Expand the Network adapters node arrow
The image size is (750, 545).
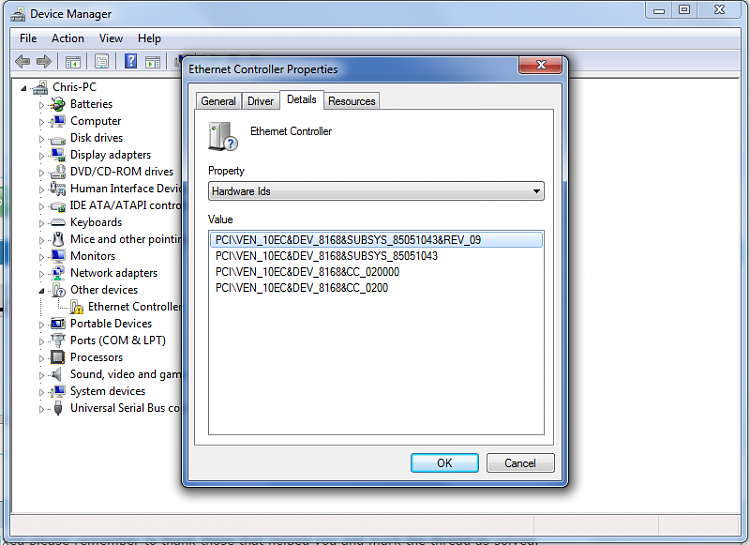tap(41, 274)
